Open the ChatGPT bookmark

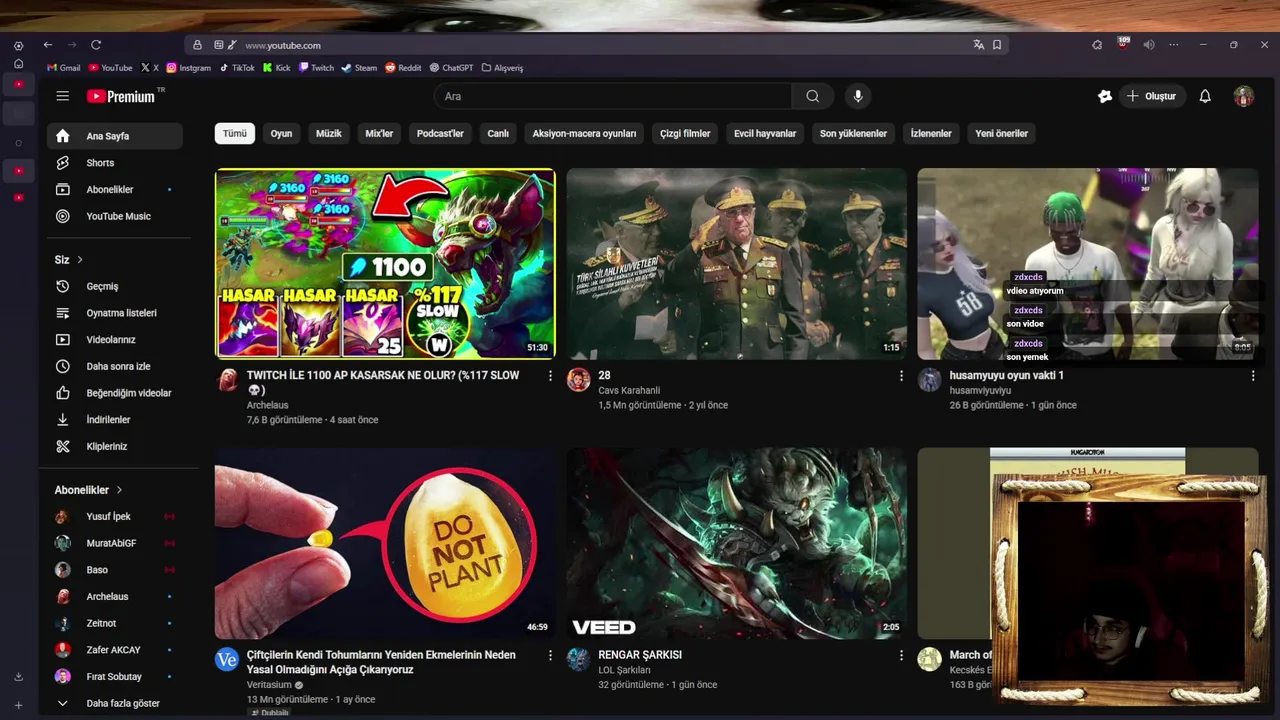coord(451,68)
